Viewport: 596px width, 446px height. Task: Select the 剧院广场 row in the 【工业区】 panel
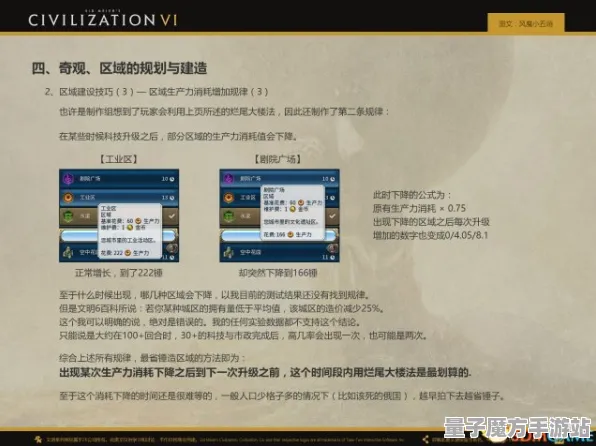pos(119,178)
